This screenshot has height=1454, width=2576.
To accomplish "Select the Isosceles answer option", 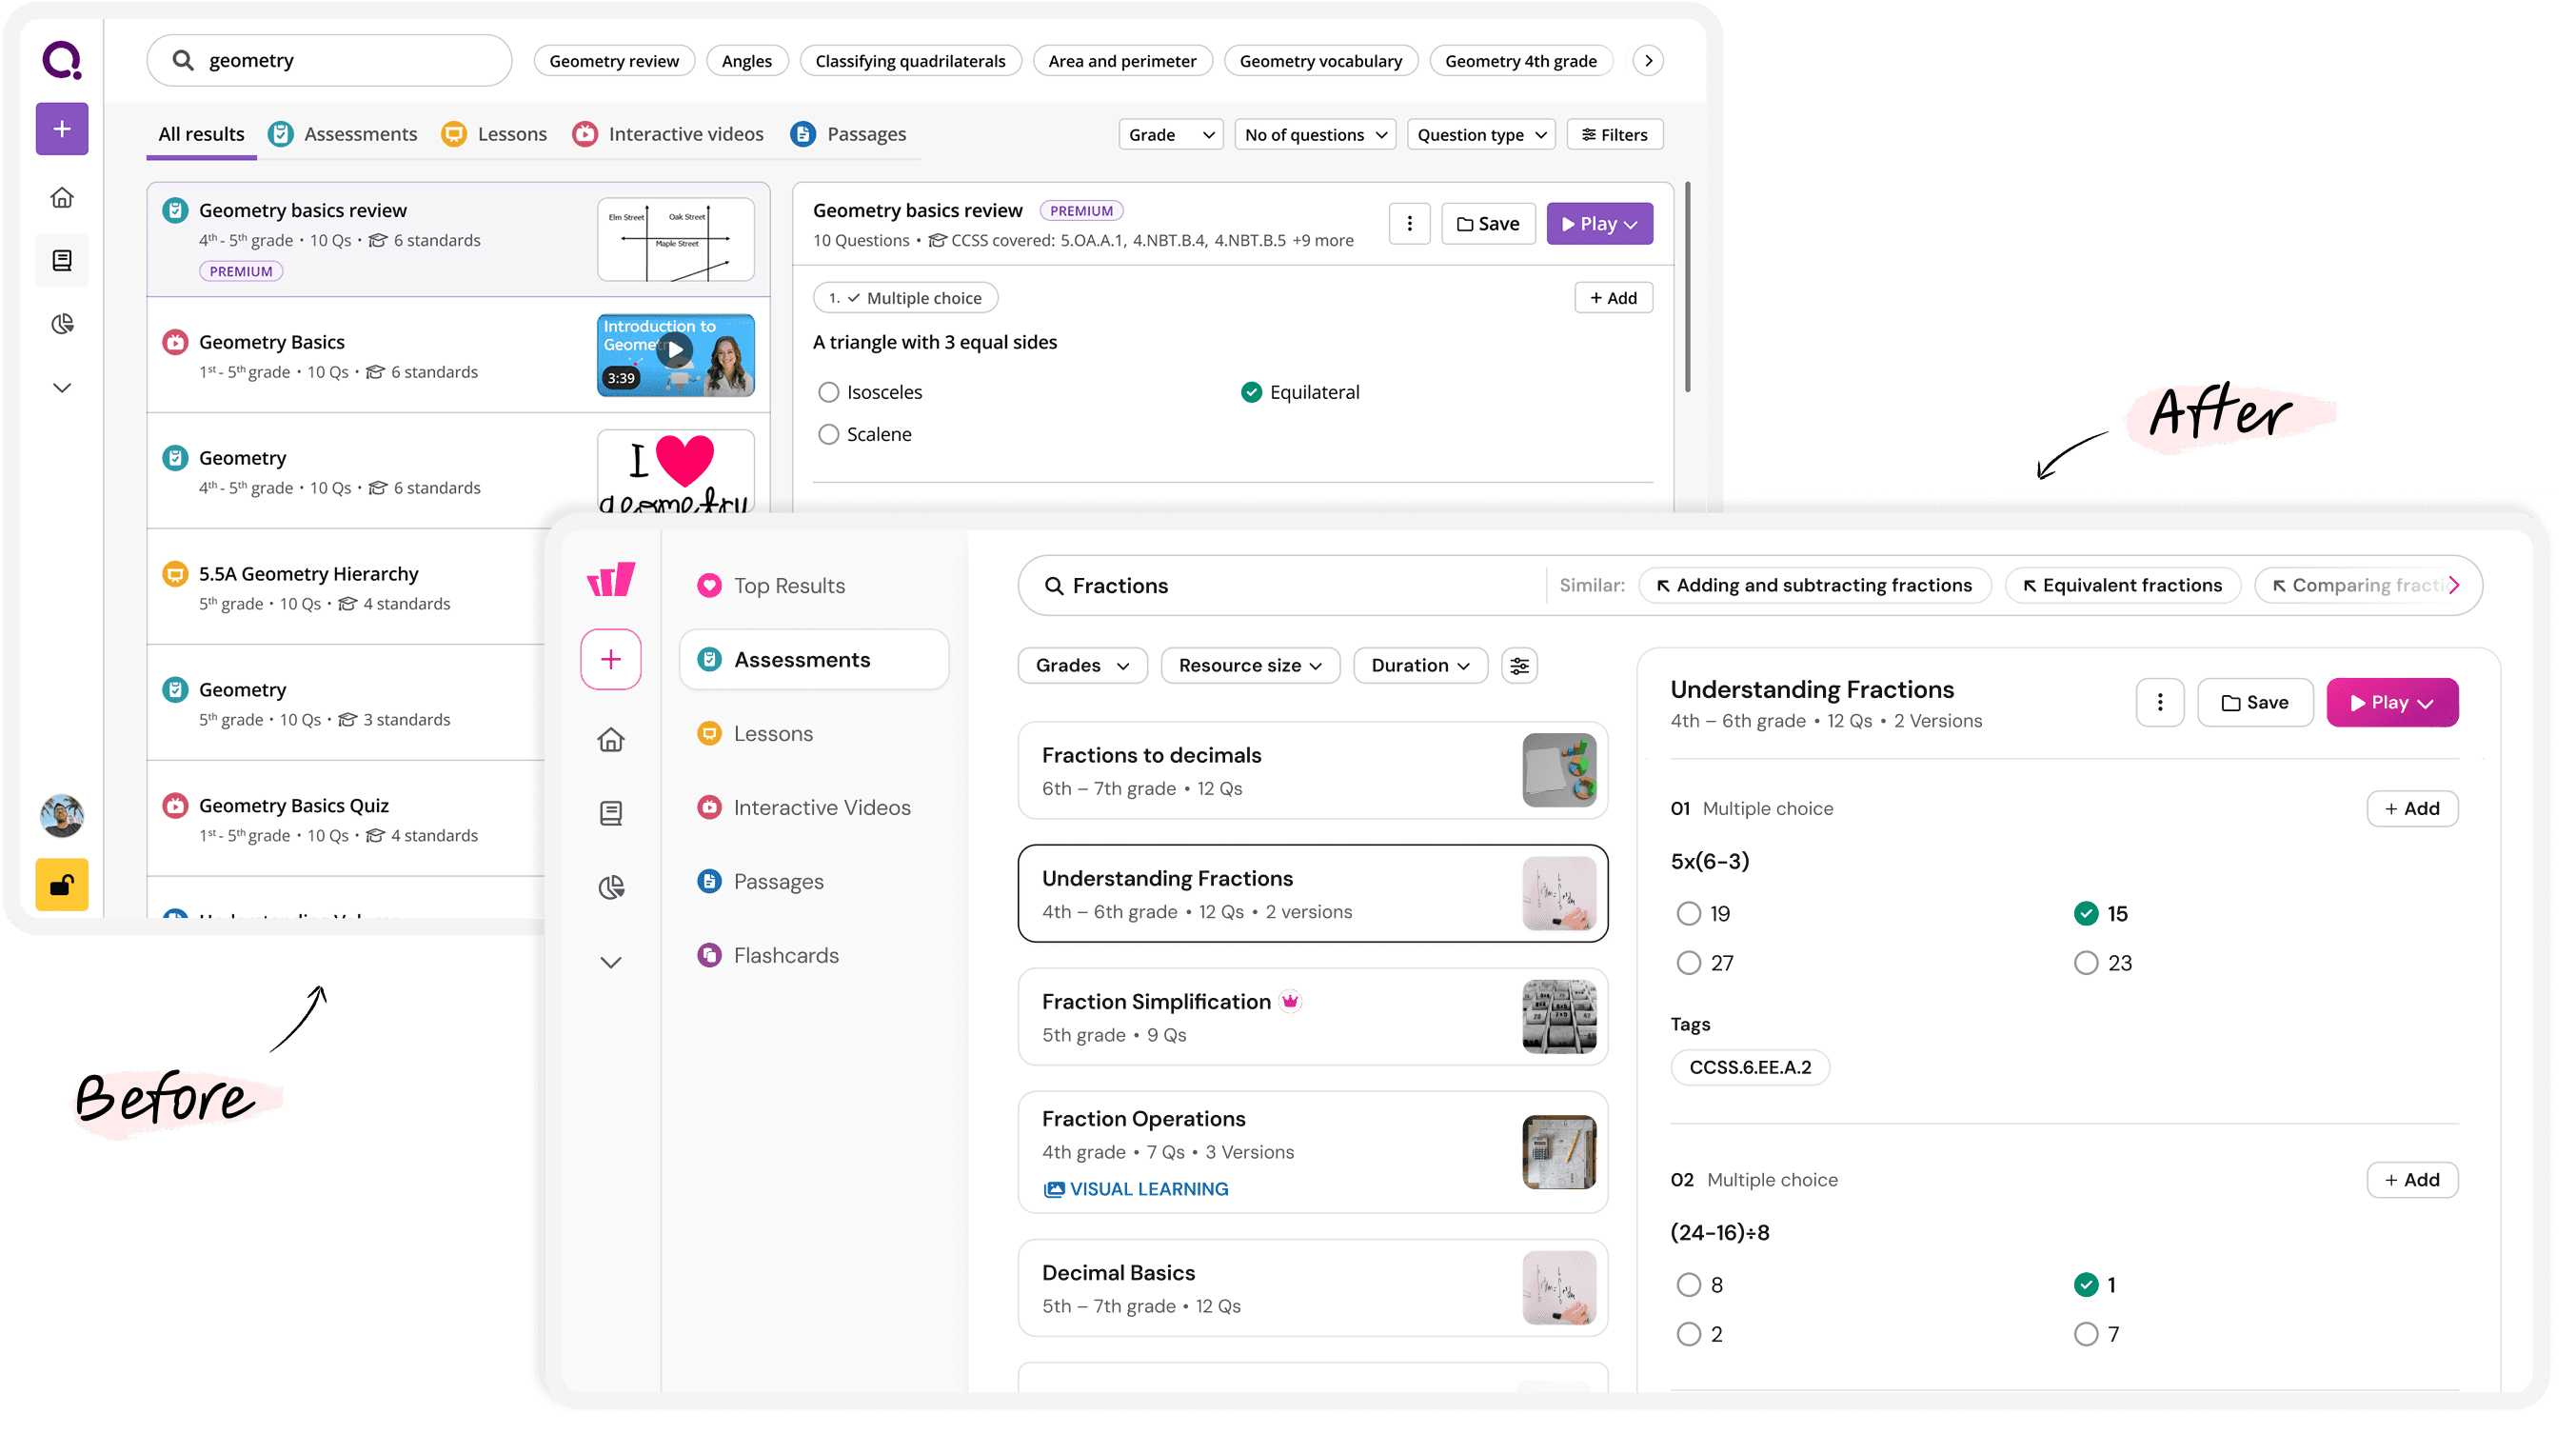I will pyautogui.click(x=828, y=392).
